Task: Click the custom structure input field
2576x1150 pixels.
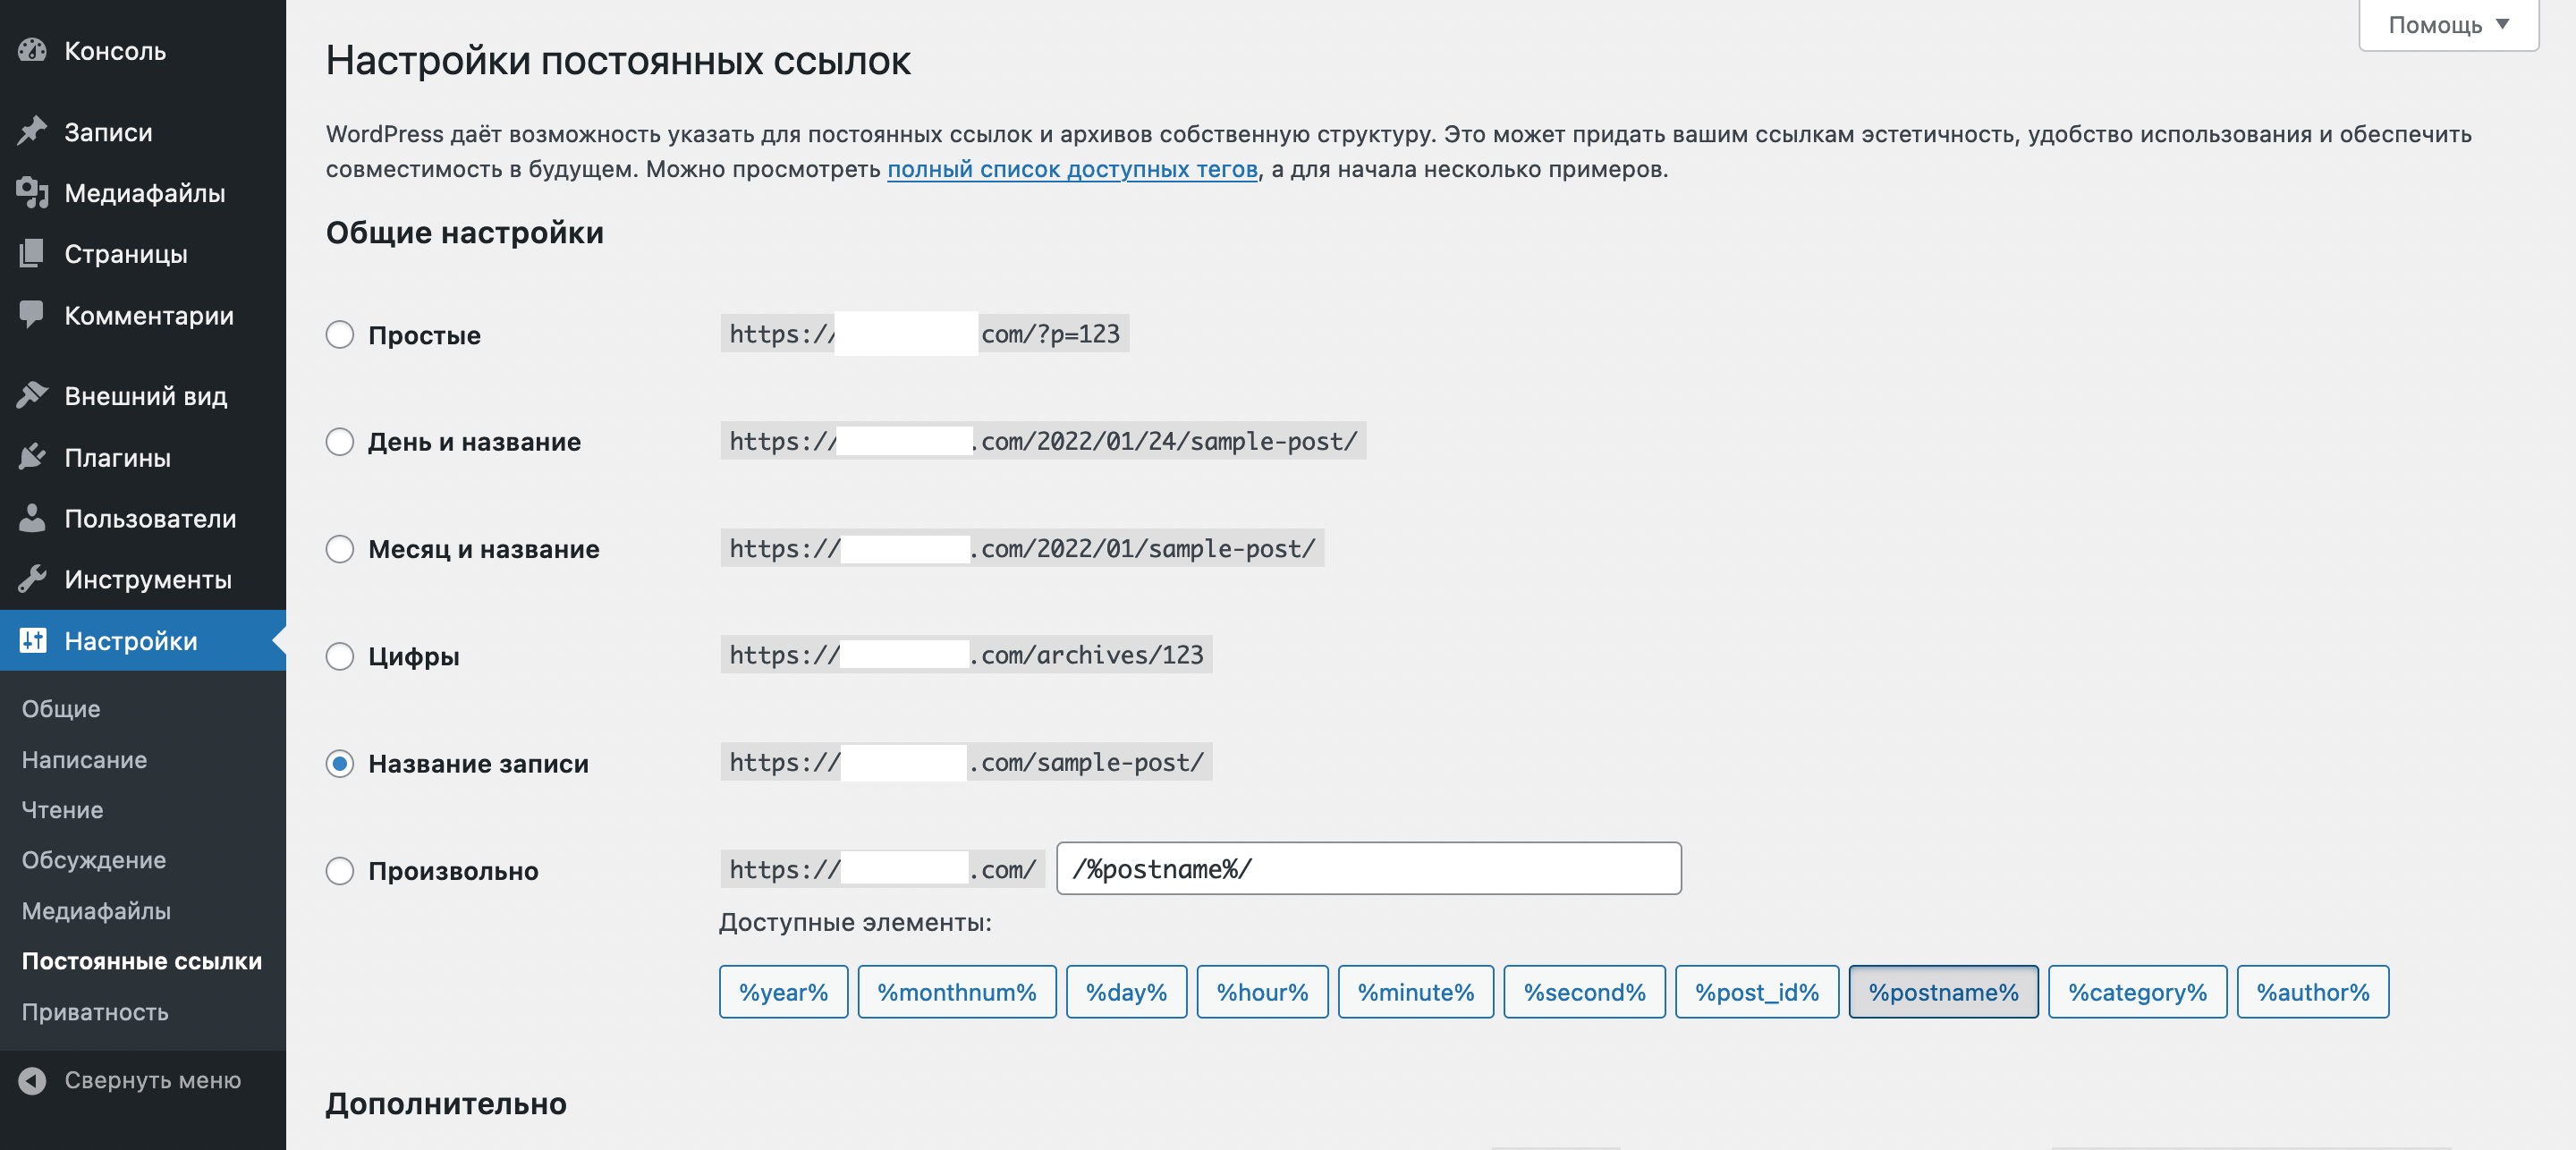Action: click(x=1368, y=868)
